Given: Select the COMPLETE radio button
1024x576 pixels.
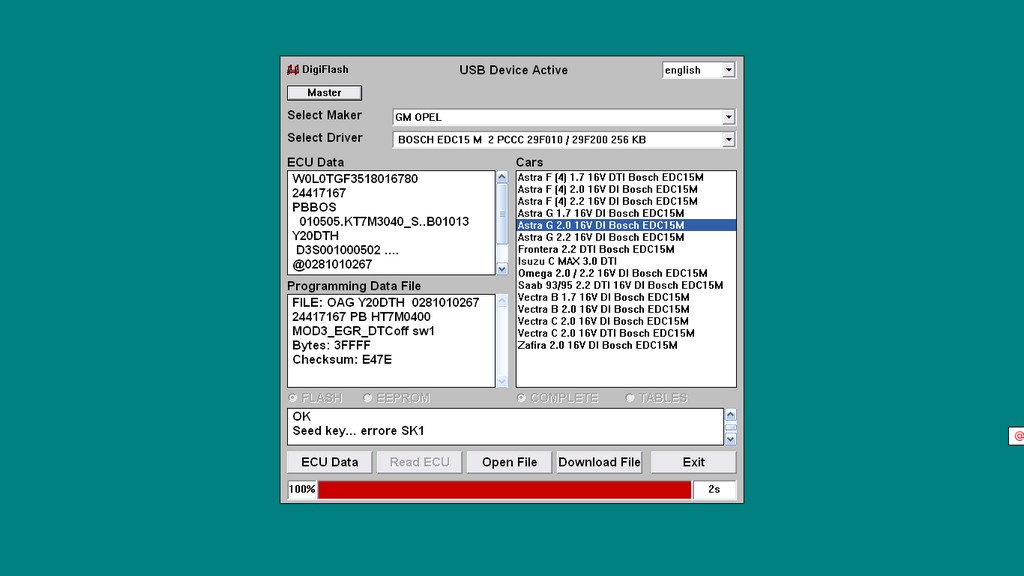Looking at the screenshot, I should [x=521, y=398].
